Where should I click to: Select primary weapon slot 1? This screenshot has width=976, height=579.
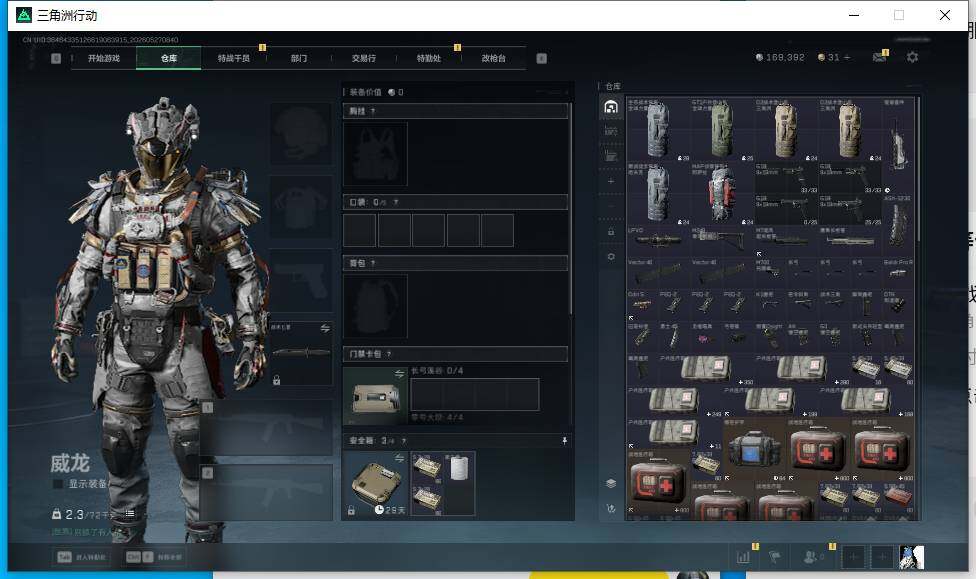tap(266, 428)
